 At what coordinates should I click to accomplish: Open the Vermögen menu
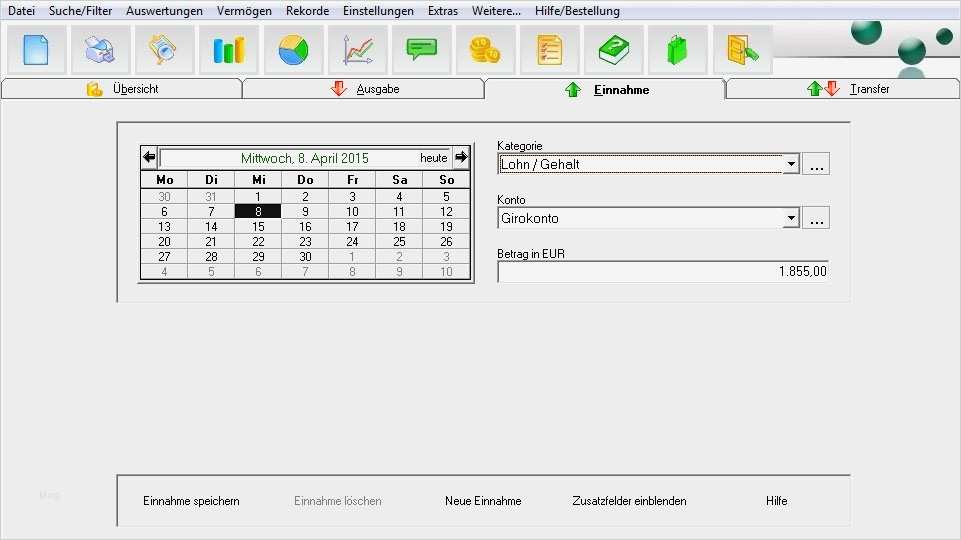point(244,10)
